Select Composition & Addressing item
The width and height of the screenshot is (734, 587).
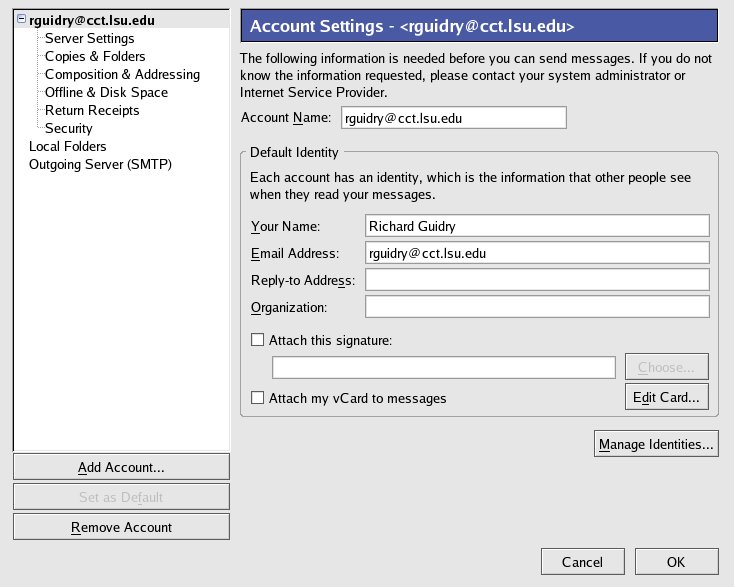[x=122, y=74]
